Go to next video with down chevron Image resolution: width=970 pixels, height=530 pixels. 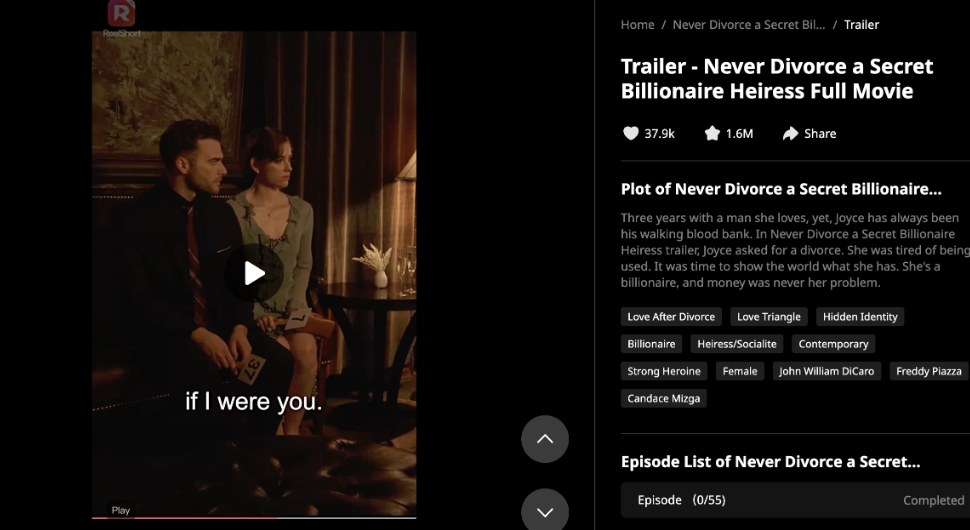point(544,511)
